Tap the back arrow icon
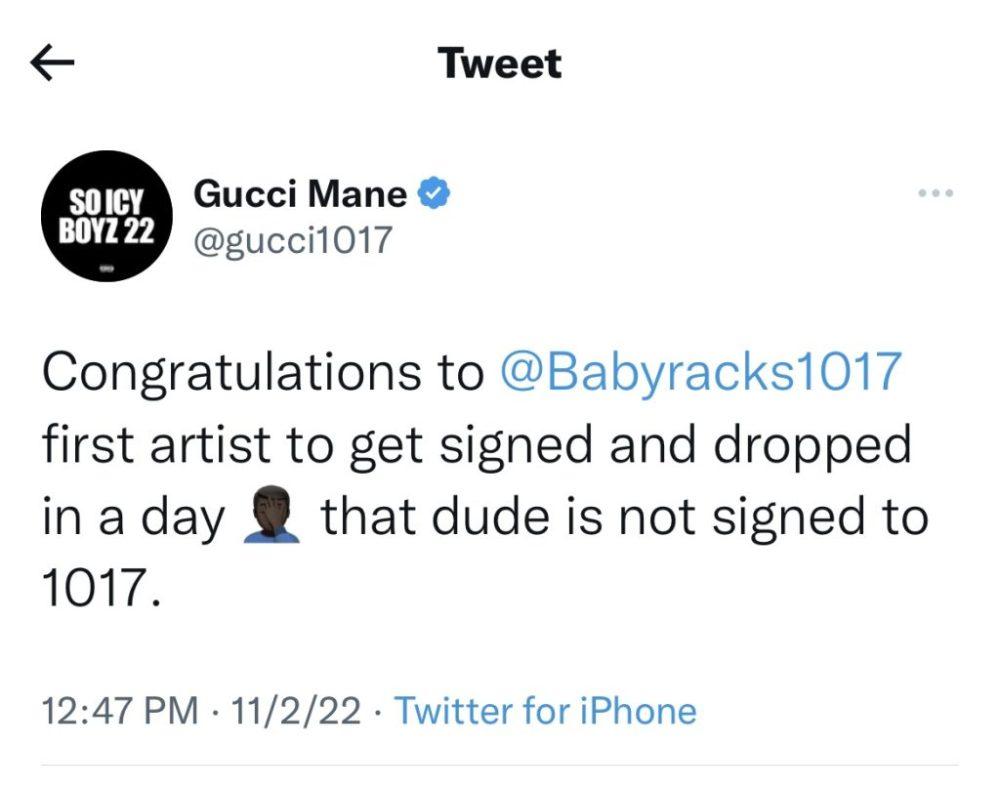The width and height of the screenshot is (1000, 787). (x=54, y=65)
